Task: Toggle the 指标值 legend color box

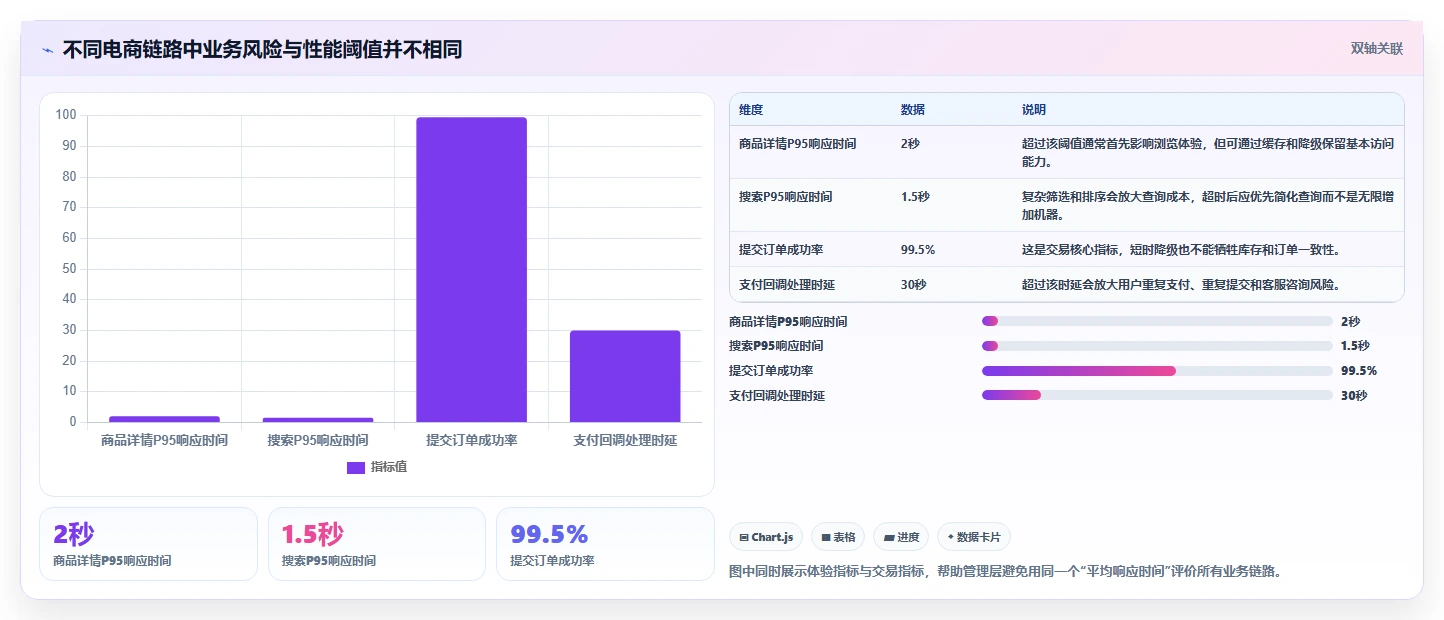Action: point(356,467)
